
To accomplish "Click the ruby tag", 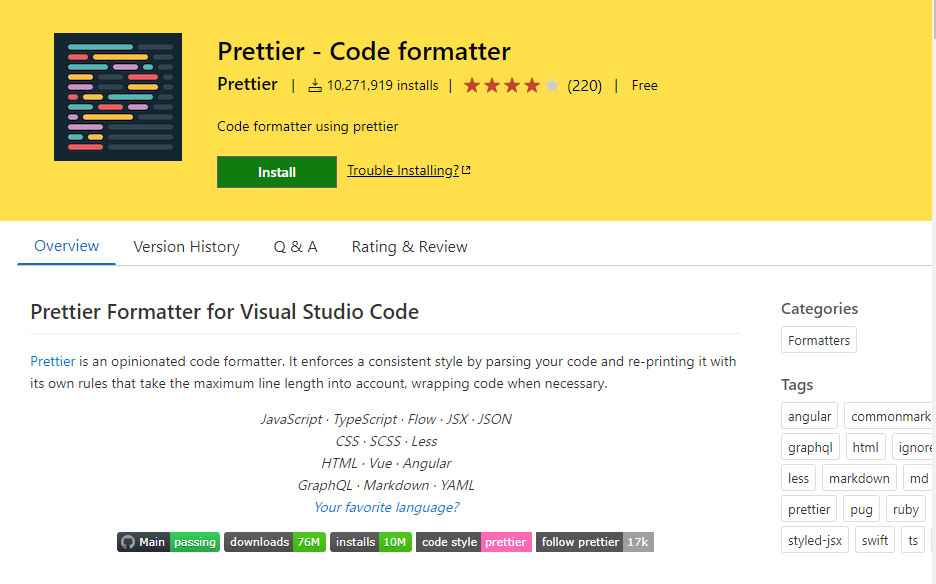I will (x=906, y=509).
